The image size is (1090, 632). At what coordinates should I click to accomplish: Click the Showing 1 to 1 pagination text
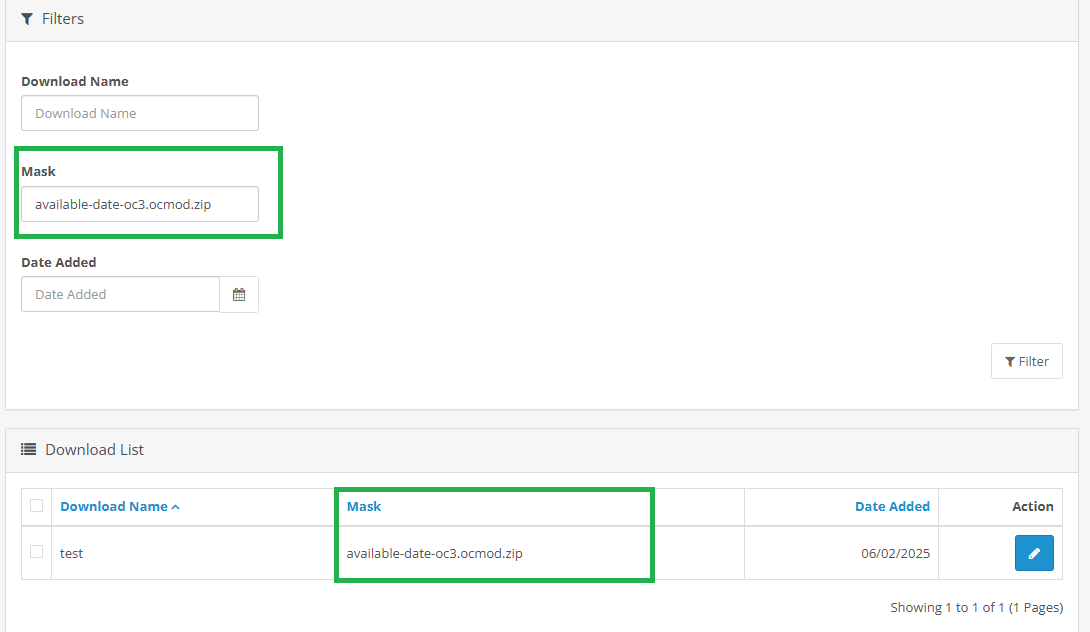point(976,608)
